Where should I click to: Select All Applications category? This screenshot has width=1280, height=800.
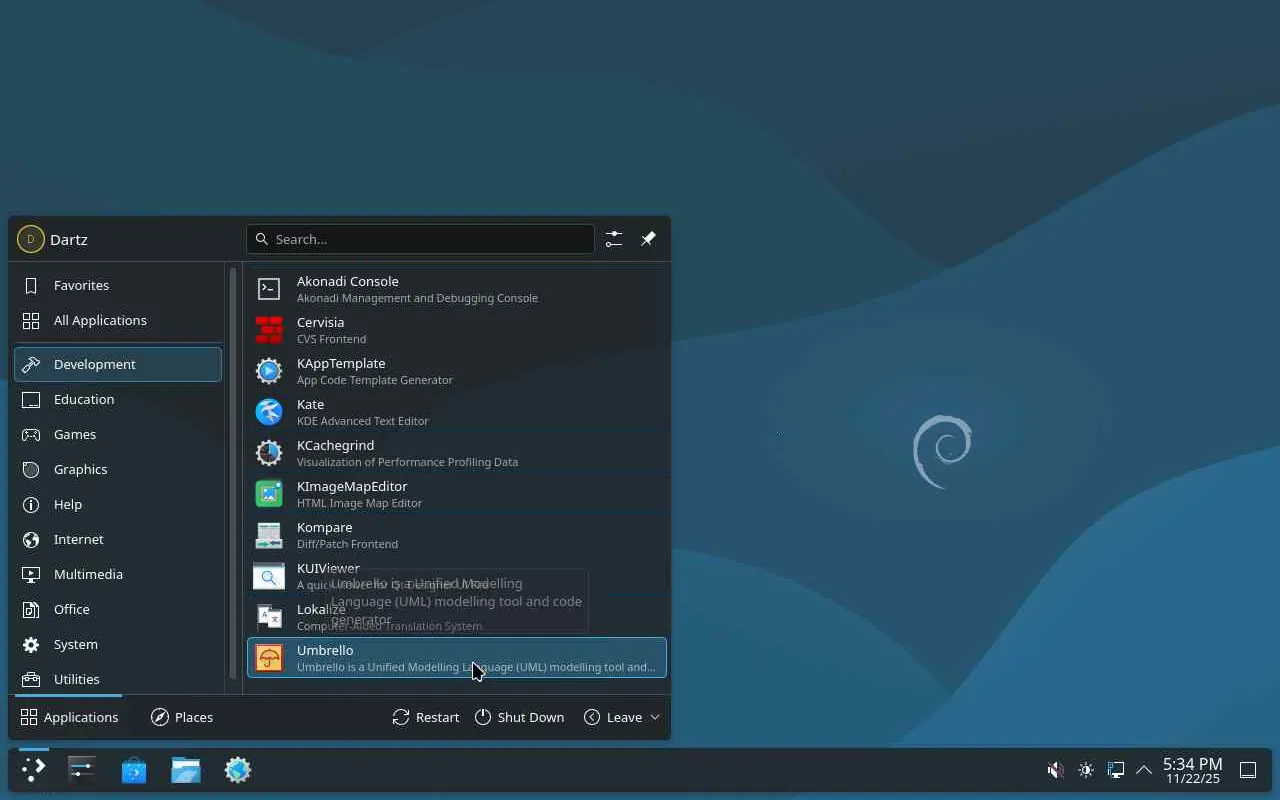pyautogui.click(x=118, y=320)
